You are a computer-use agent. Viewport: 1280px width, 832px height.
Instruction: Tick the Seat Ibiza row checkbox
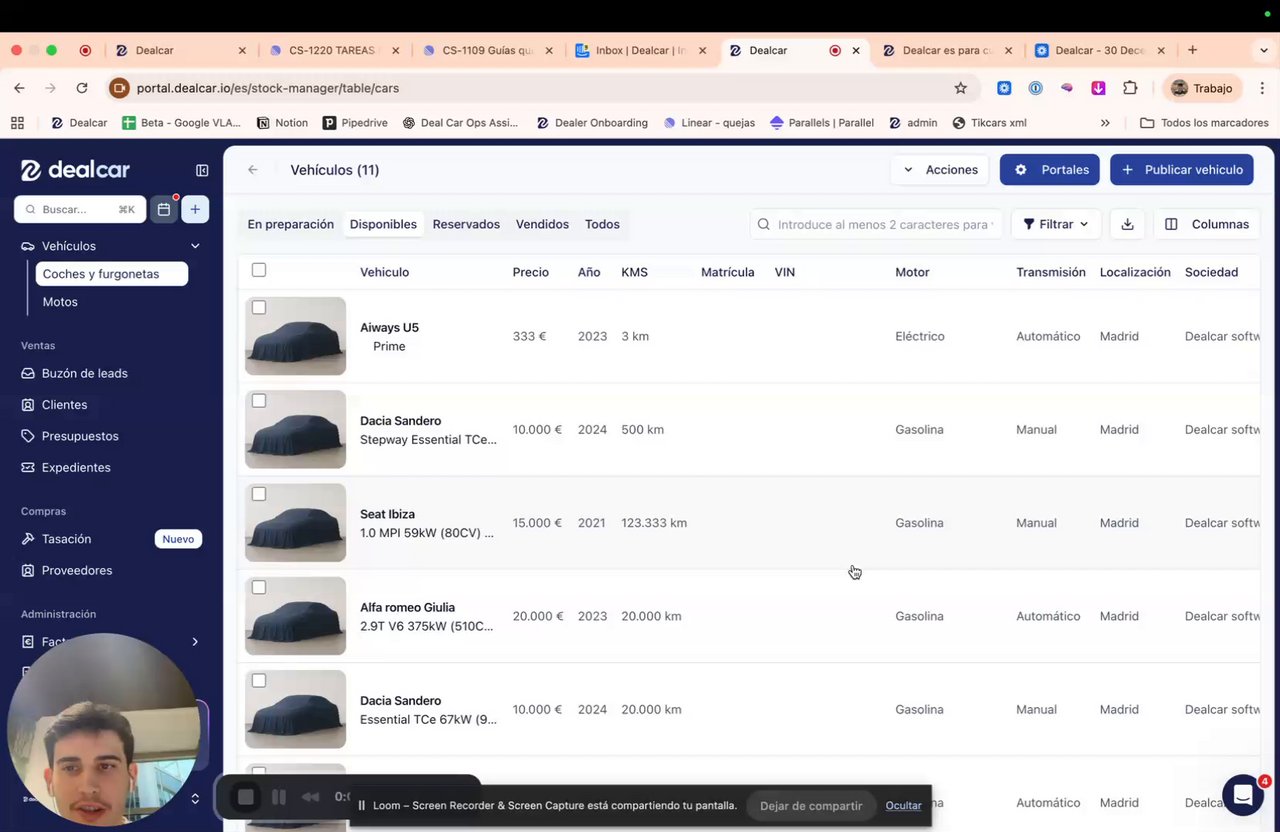[x=259, y=494]
